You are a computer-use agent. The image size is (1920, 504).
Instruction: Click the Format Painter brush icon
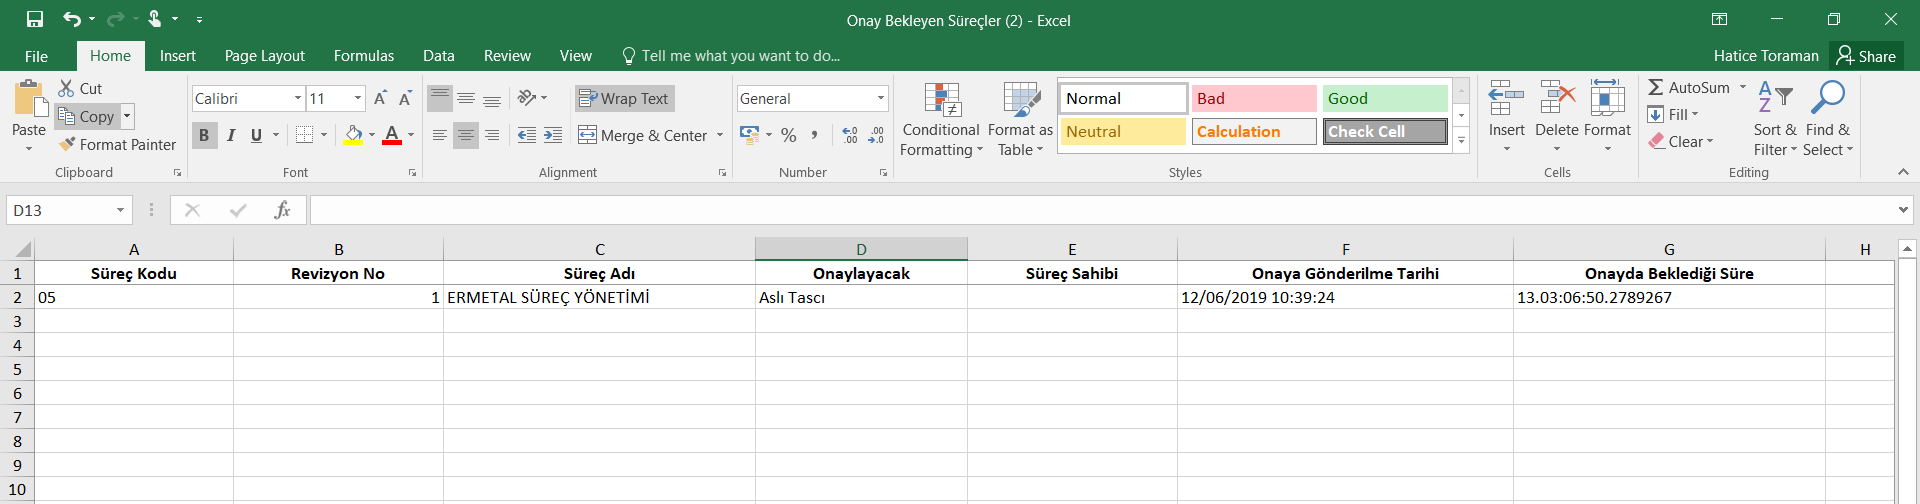tap(67, 145)
